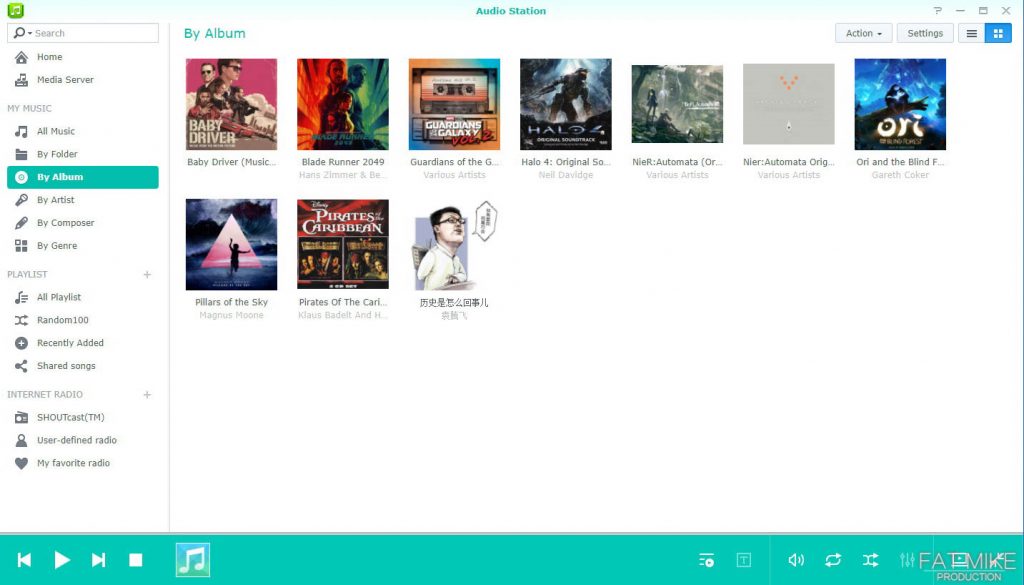
Task: Toggle repeat mode
Action: 833,560
